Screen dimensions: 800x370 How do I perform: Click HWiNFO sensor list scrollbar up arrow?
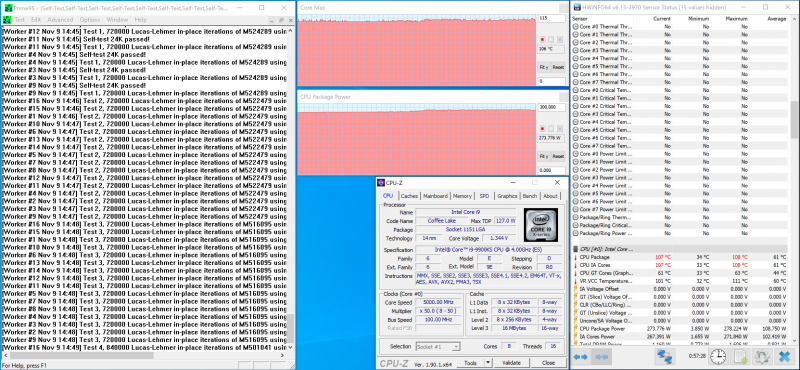tap(794, 18)
